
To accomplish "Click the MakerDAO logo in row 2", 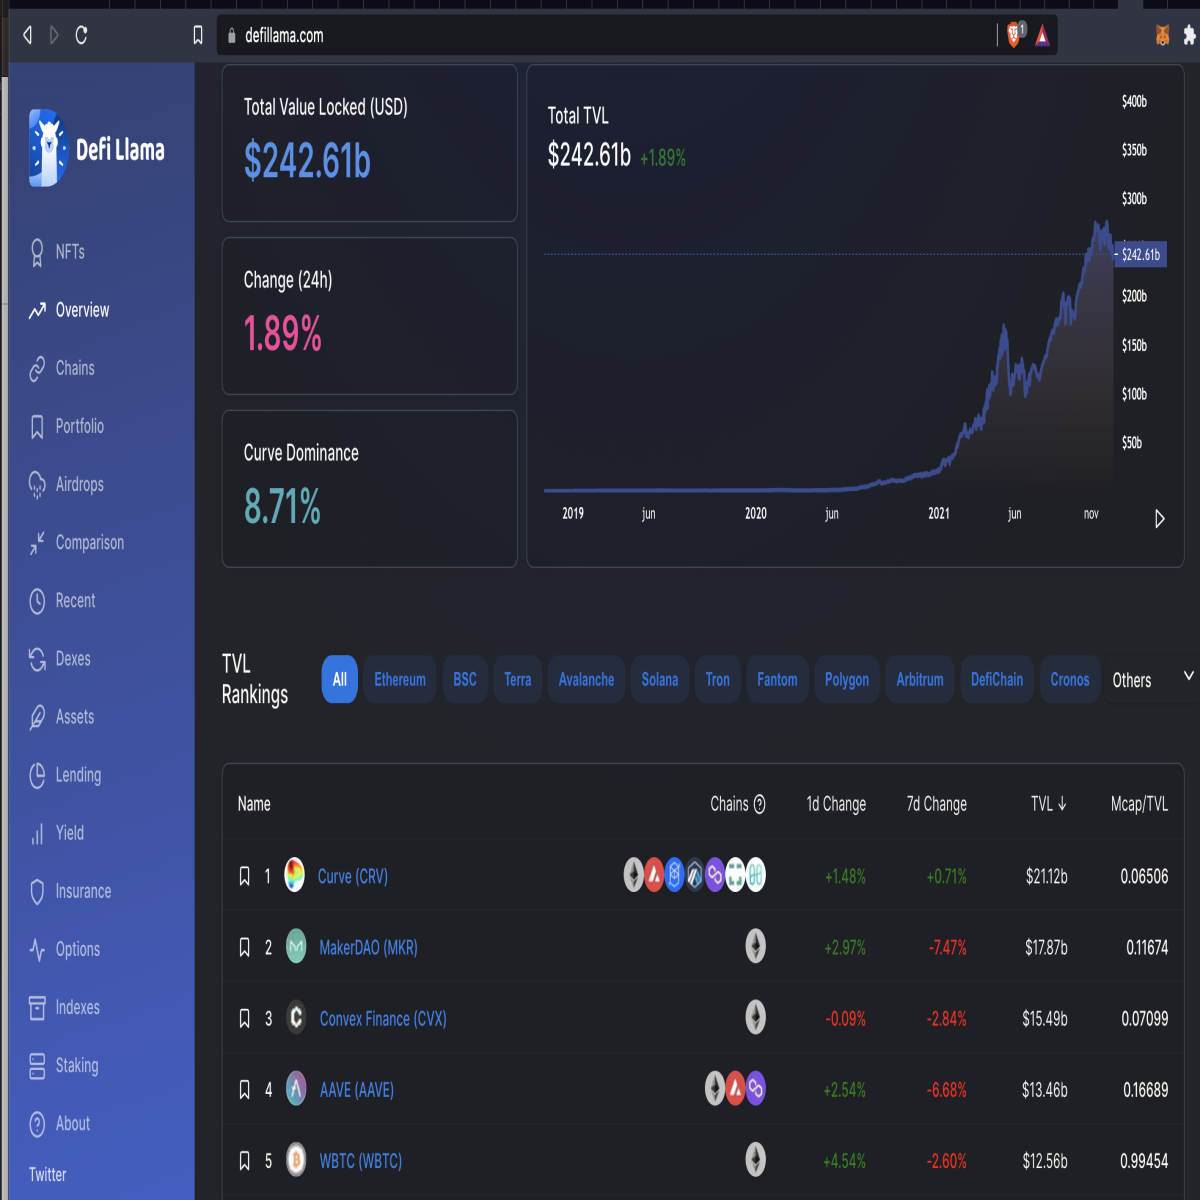I will coord(296,946).
